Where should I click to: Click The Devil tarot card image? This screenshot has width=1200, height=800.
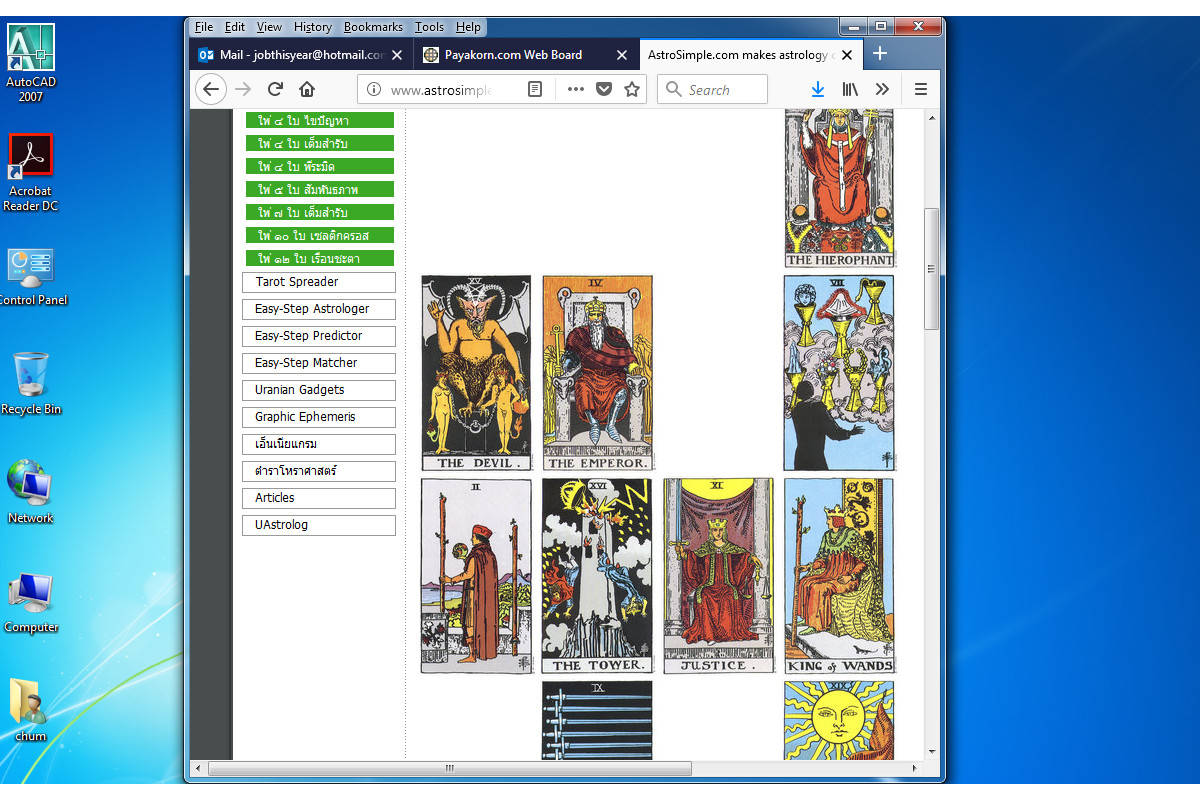click(x=476, y=373)
